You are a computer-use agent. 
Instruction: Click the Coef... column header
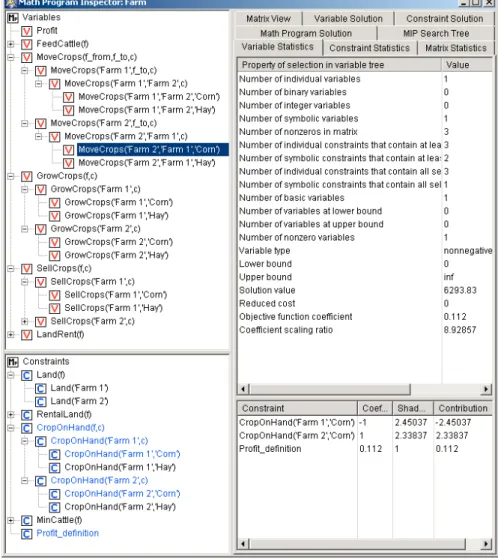click(375, 408)
